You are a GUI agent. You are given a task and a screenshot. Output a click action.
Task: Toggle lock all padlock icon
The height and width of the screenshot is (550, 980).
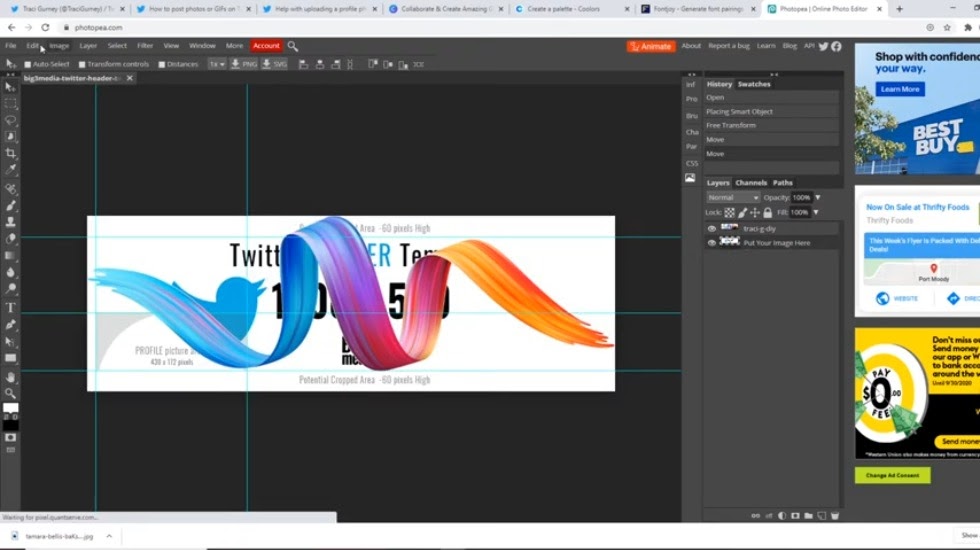click(768, 212)
